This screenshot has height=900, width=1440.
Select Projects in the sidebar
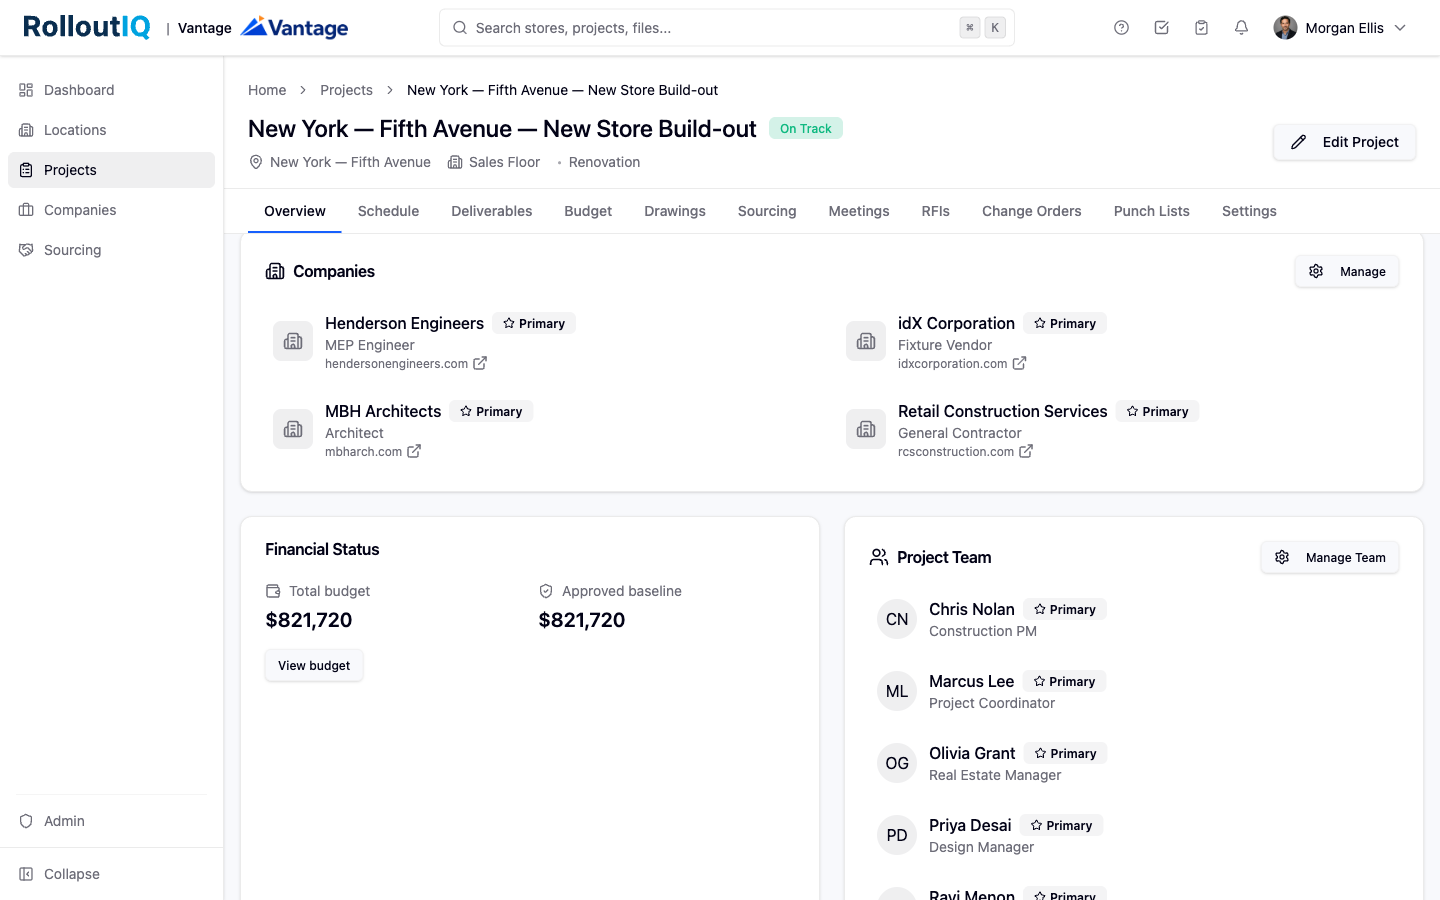click(x=111, y=170)
